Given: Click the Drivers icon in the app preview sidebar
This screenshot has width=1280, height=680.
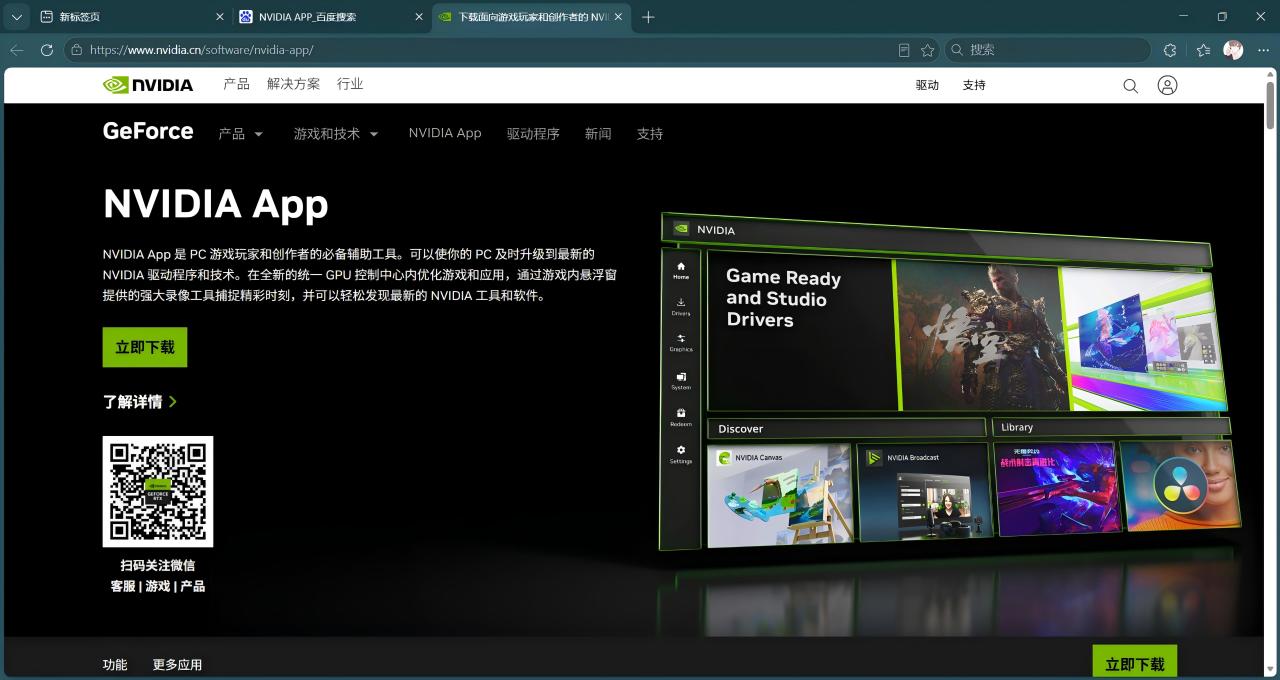Looking at the screenshot, I should pyautogui.click(x=681, y=306).
